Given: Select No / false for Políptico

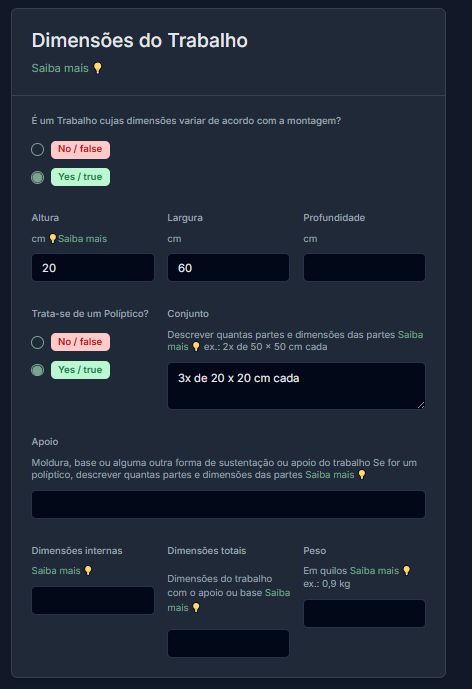Looking at the screenshot, I should (37, 342).
